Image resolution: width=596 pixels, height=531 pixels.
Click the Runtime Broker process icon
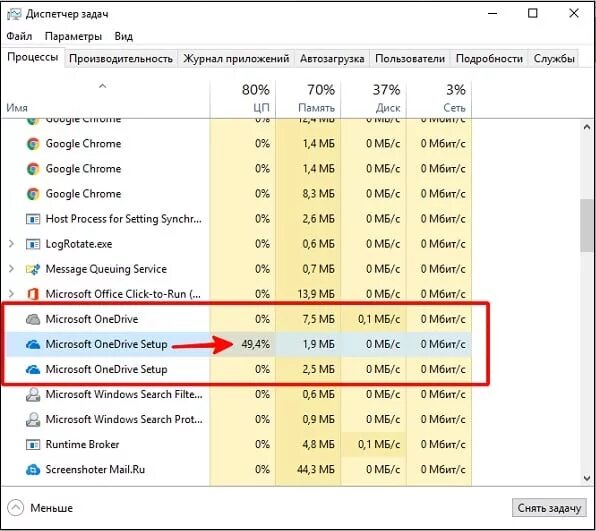point(33,445)
